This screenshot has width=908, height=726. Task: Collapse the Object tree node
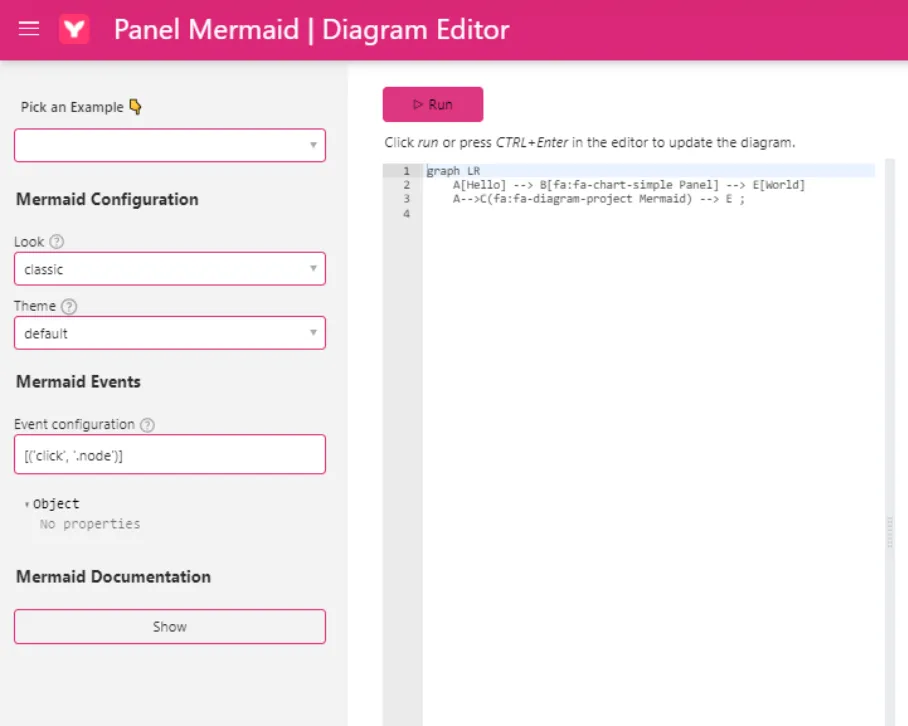click(27, 505)
